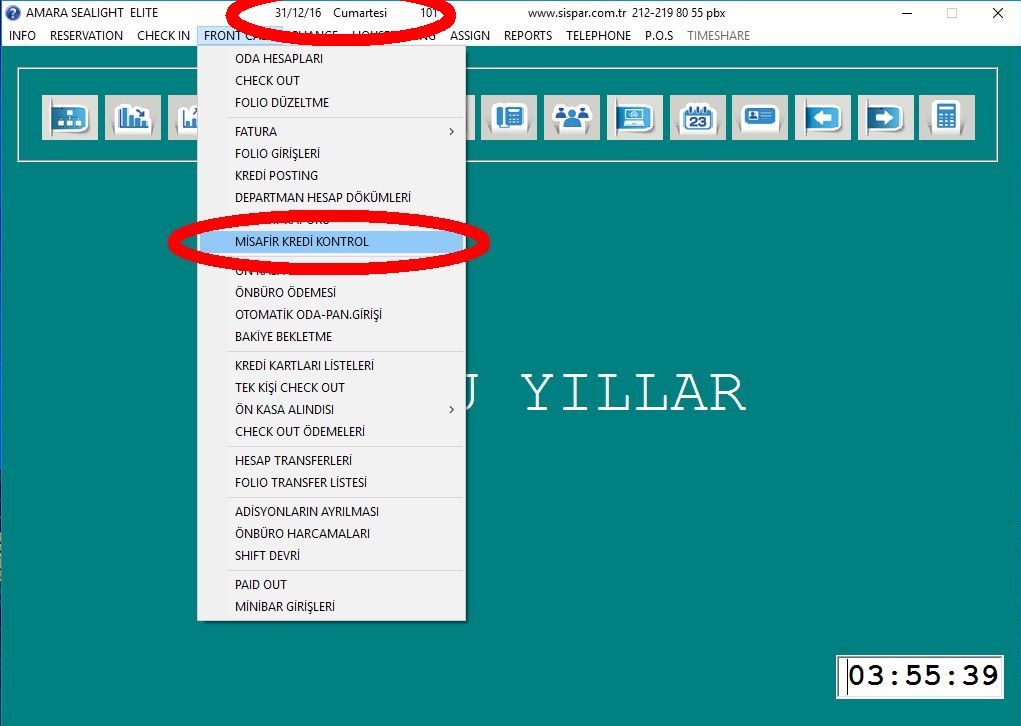This screenshot has height=726, width=1021.
Task: Open the RESERVATION menu
Action: pos(86,35)
